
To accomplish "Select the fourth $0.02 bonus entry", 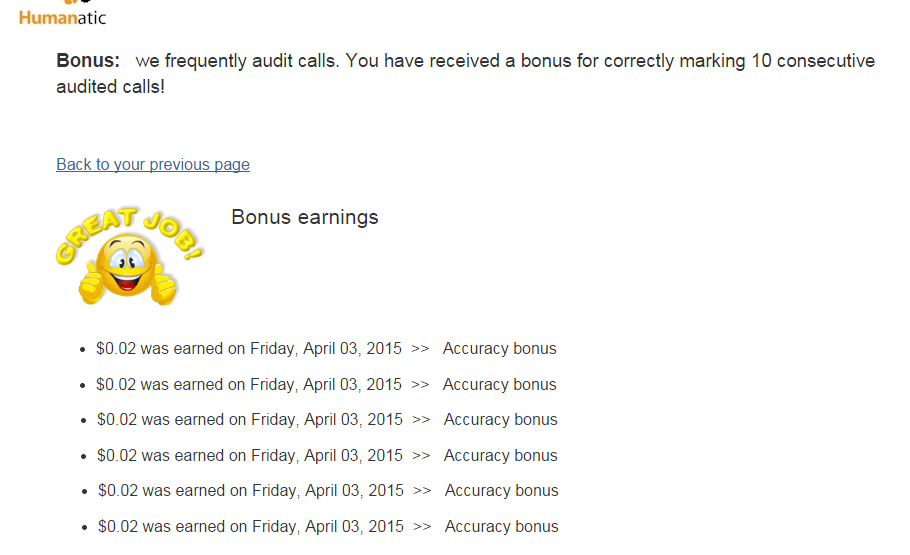I will point(250,455).
